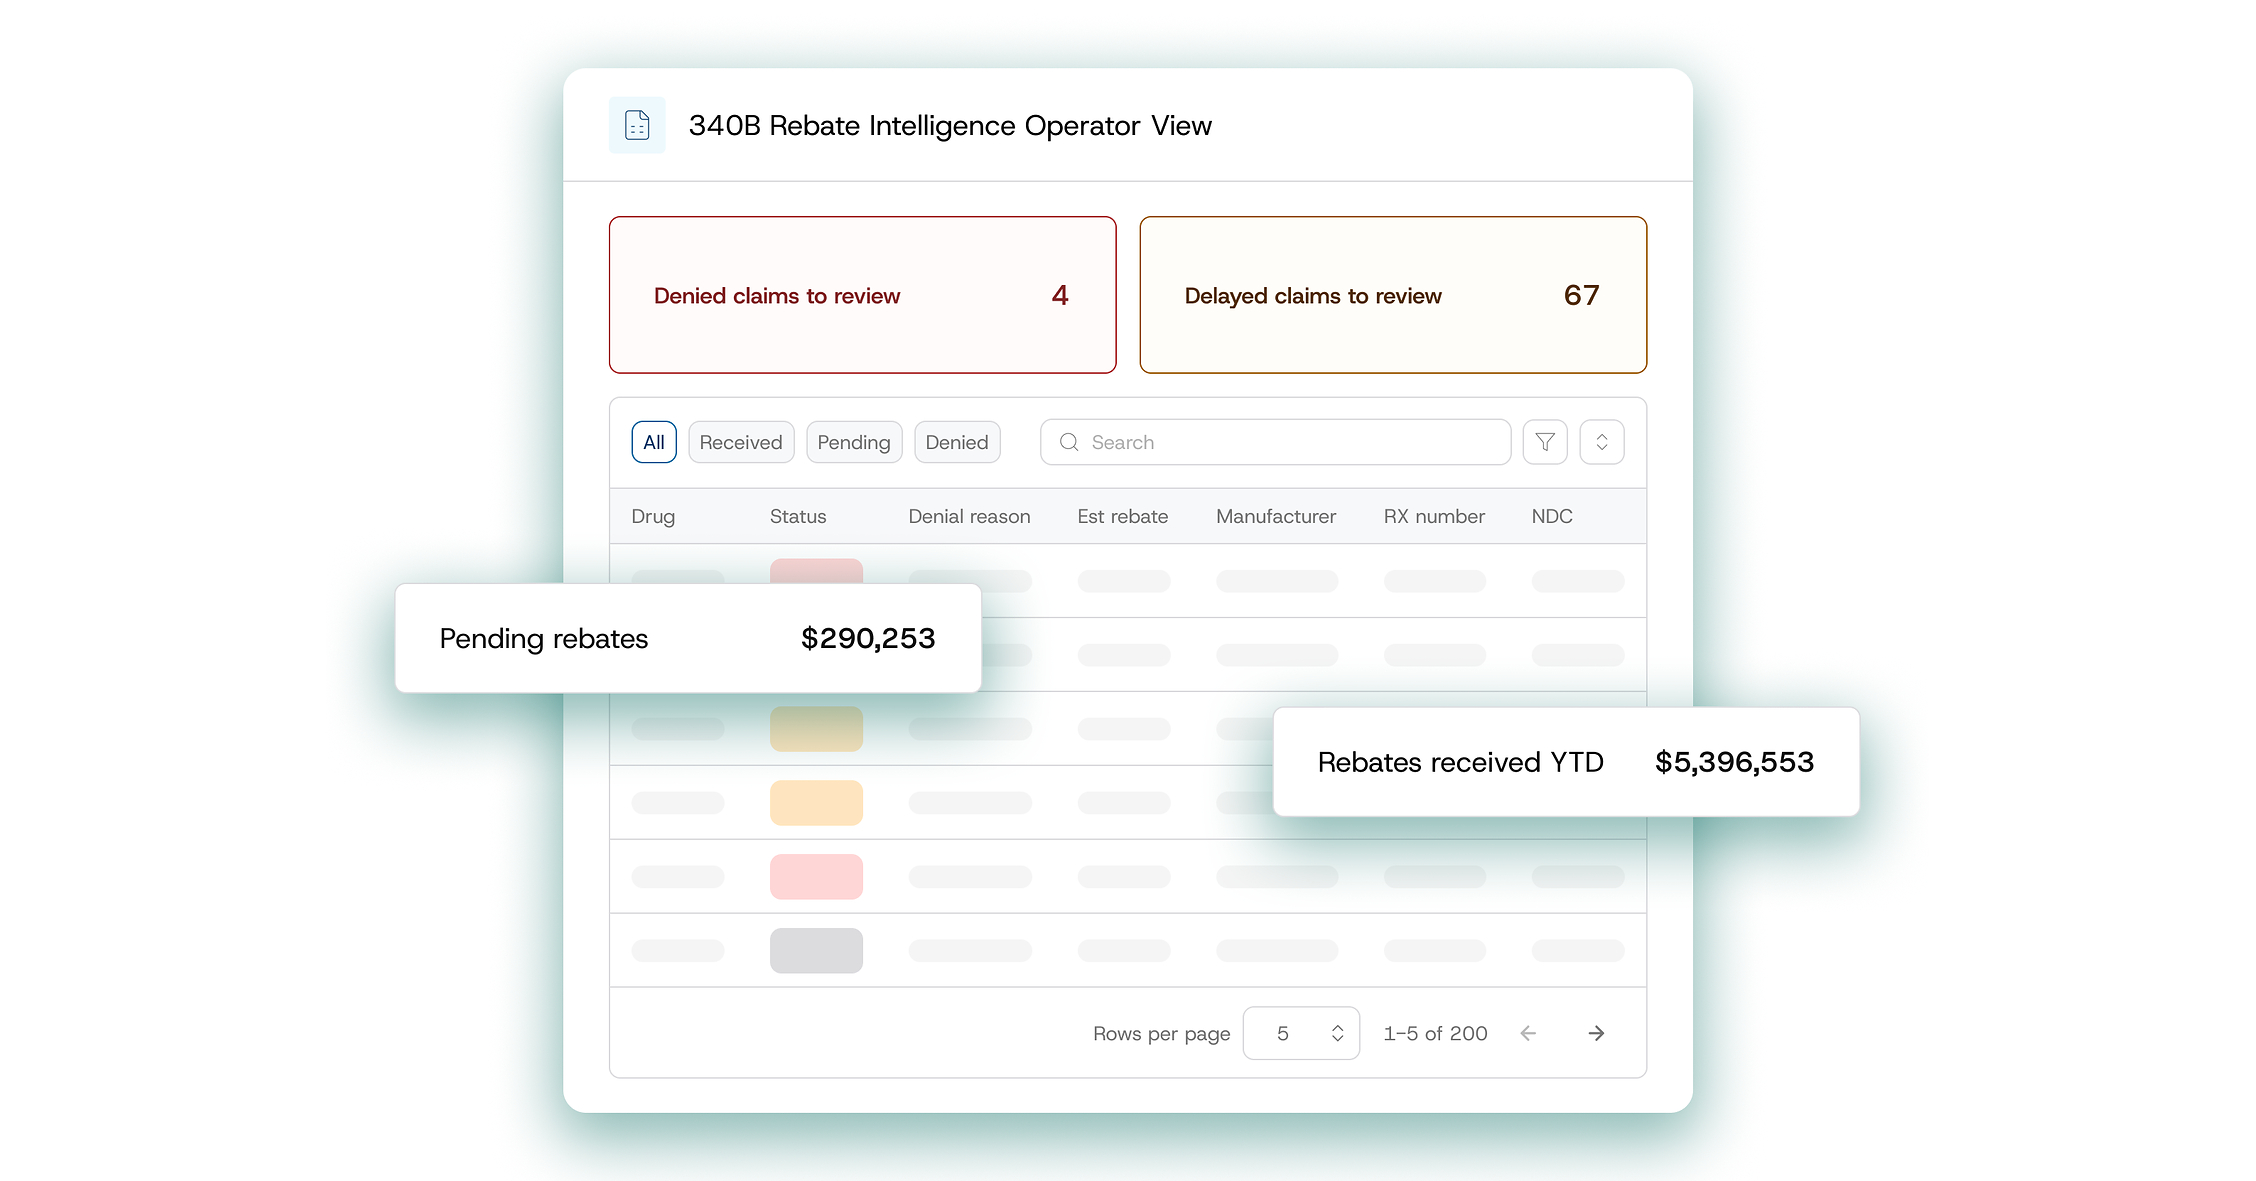2256x1181 pixels.
Task: Click the 4 denied claims count
Action: click(1060, 295)
